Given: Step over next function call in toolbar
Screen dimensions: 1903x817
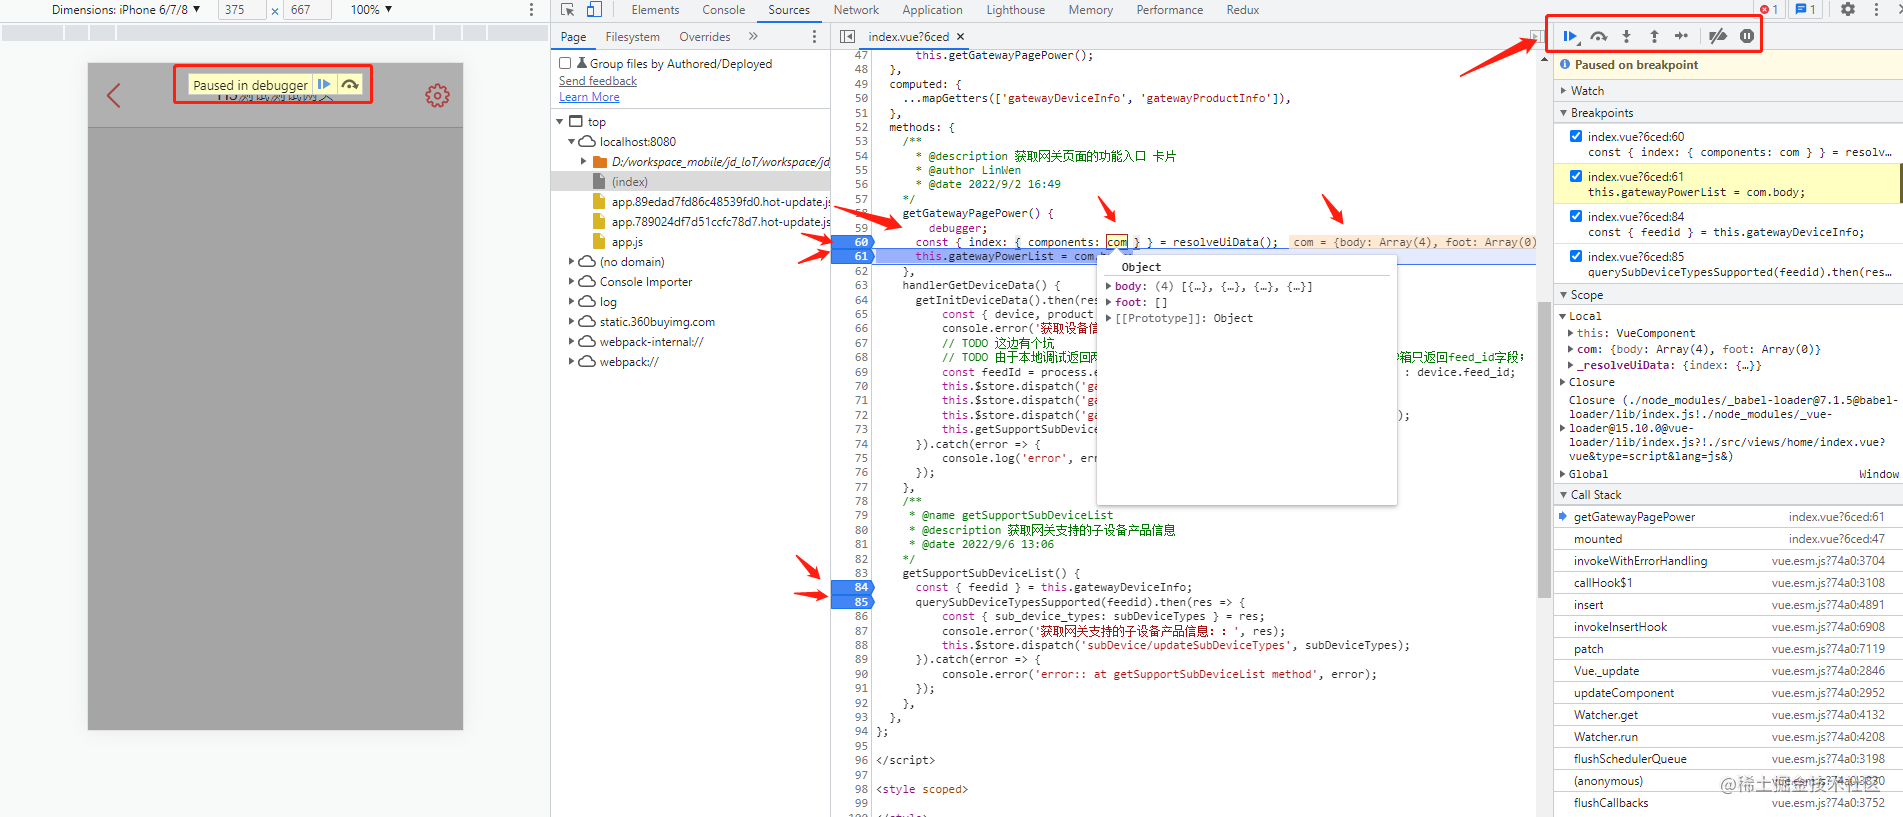Looking at the screenshot, I should [x=1599, y=37].
